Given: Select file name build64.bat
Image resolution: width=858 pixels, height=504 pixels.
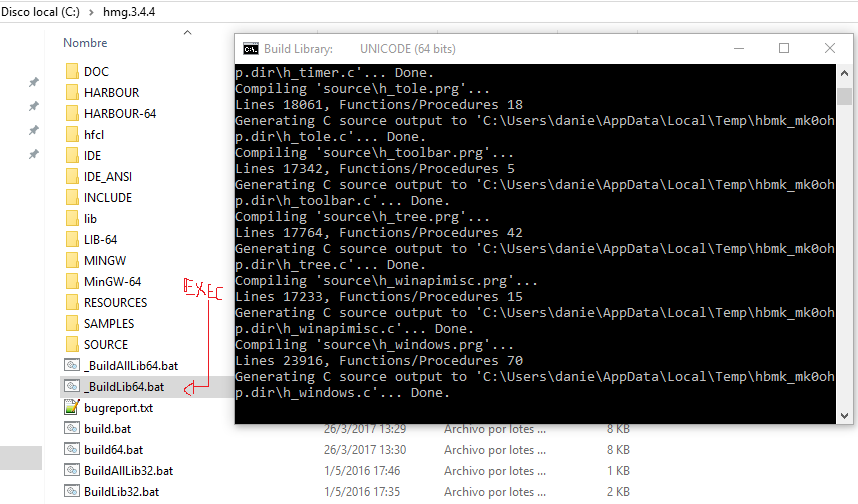Looking at the screenshot, I should (113, 450).
